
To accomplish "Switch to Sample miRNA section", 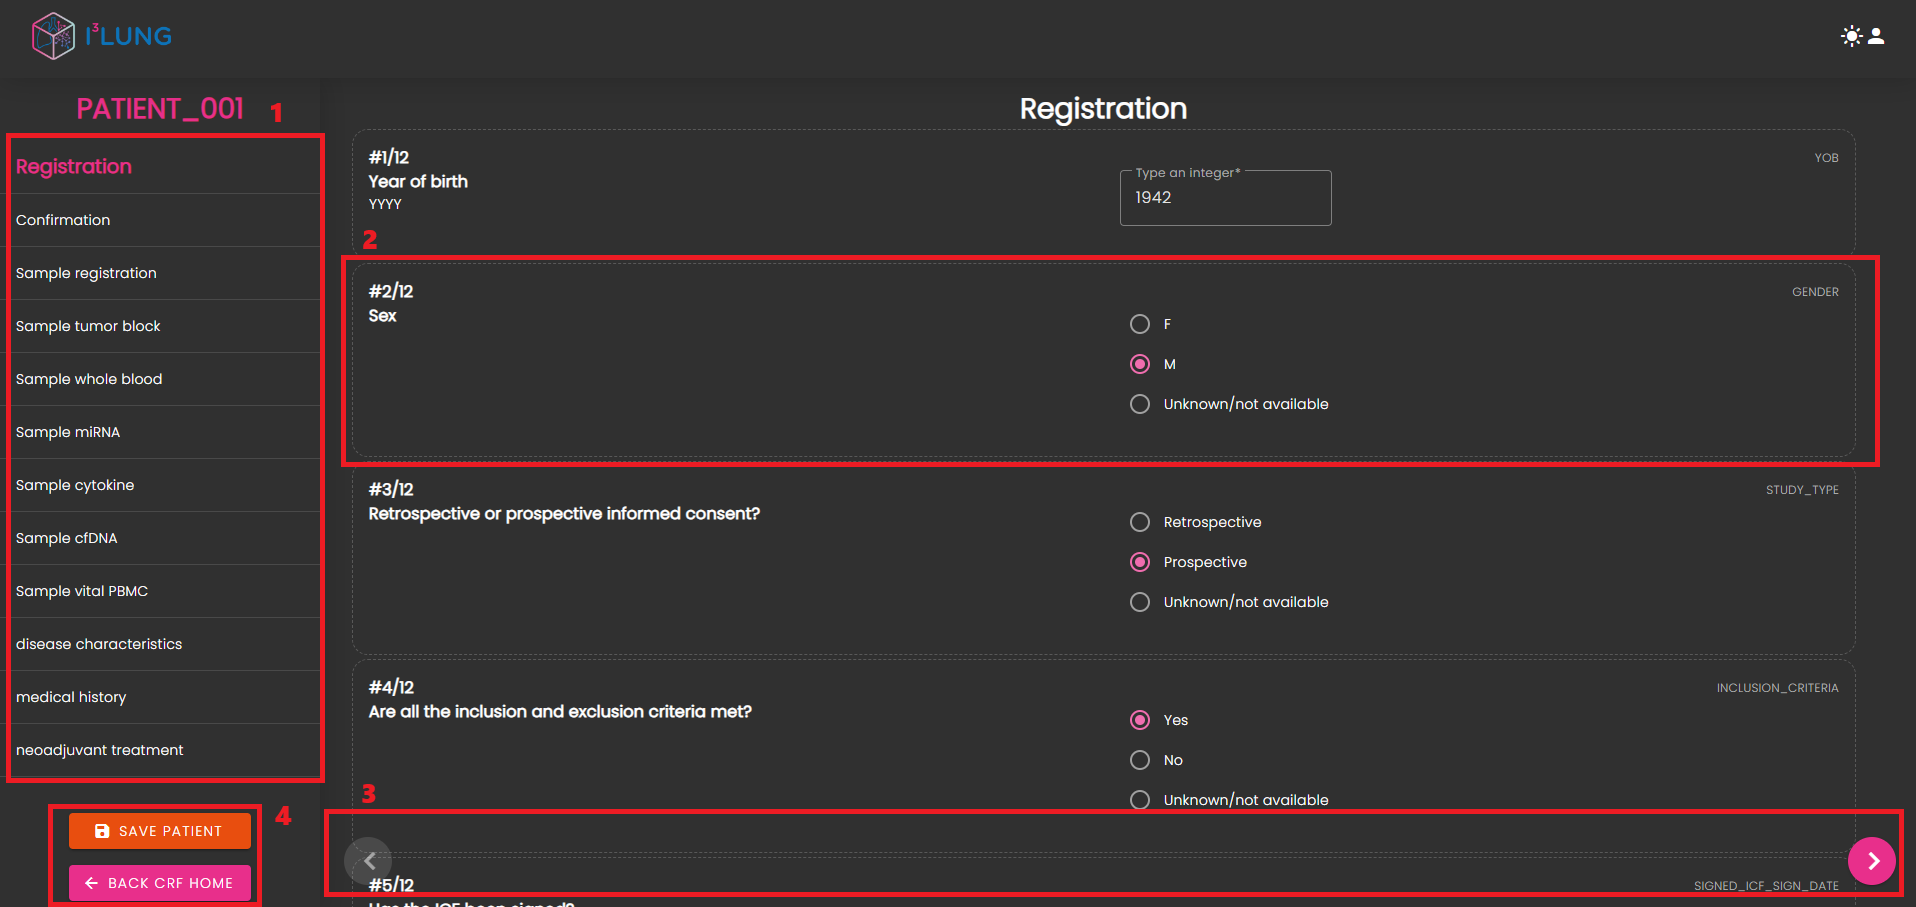I will coord(68,432).
